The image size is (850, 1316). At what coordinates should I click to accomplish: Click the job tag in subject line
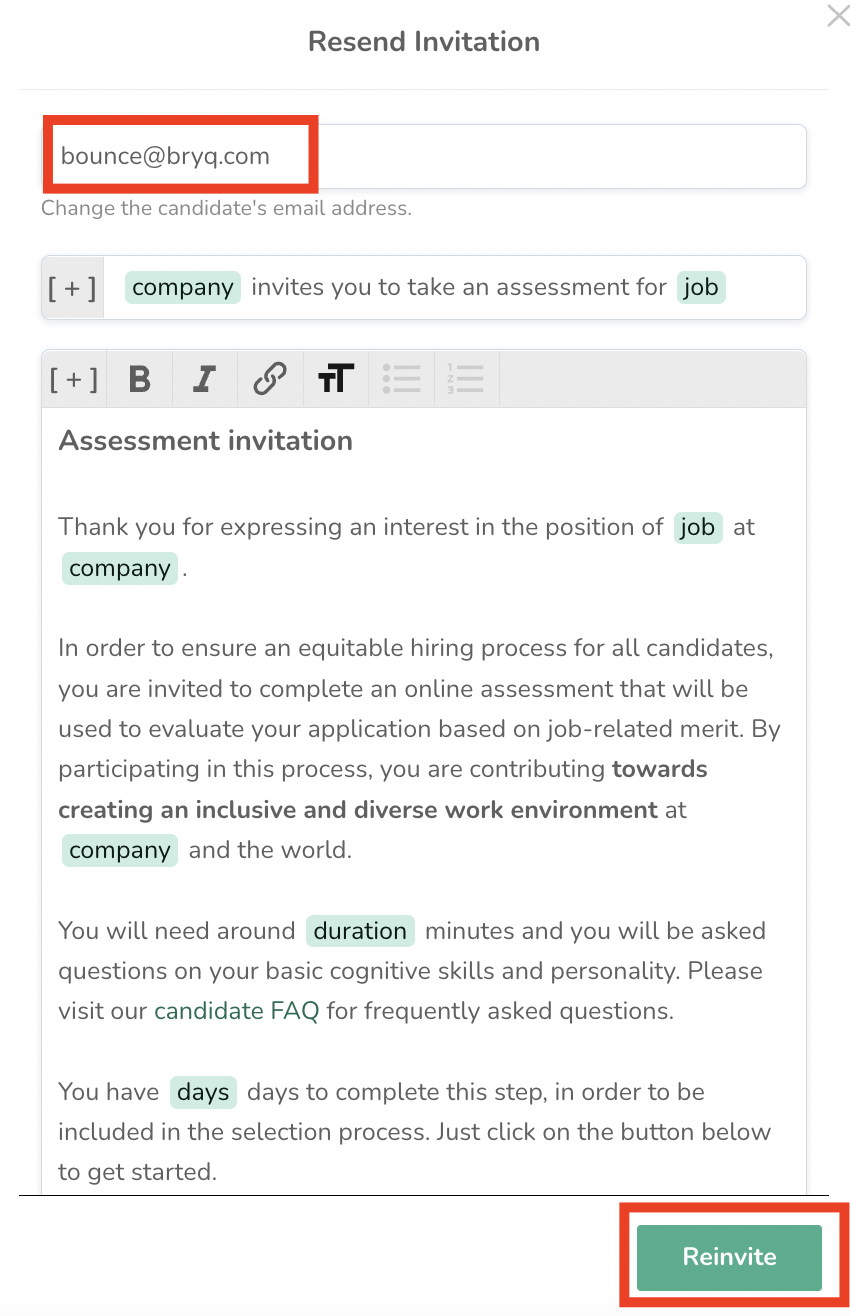tap(701, 288)
